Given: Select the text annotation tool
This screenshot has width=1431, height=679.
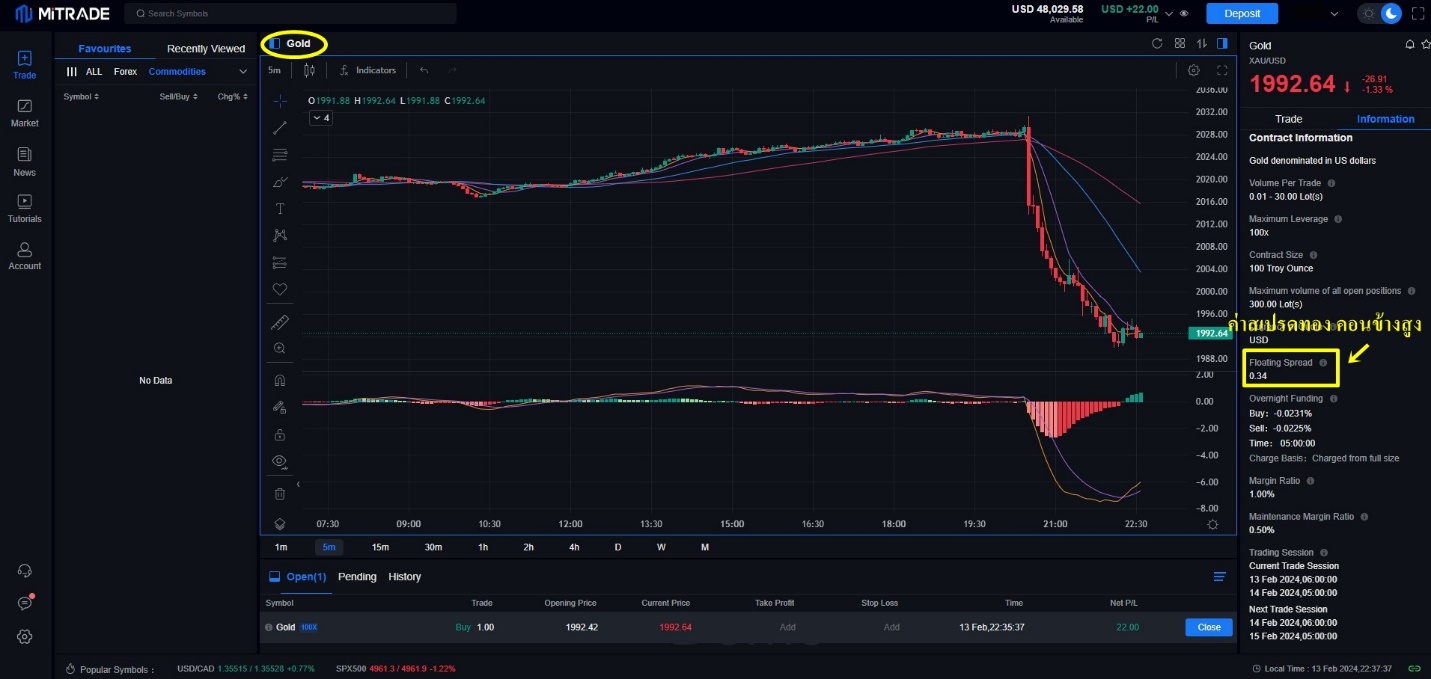Looking at the screenshot, I should pyautogui.click(x=280, y=209).
